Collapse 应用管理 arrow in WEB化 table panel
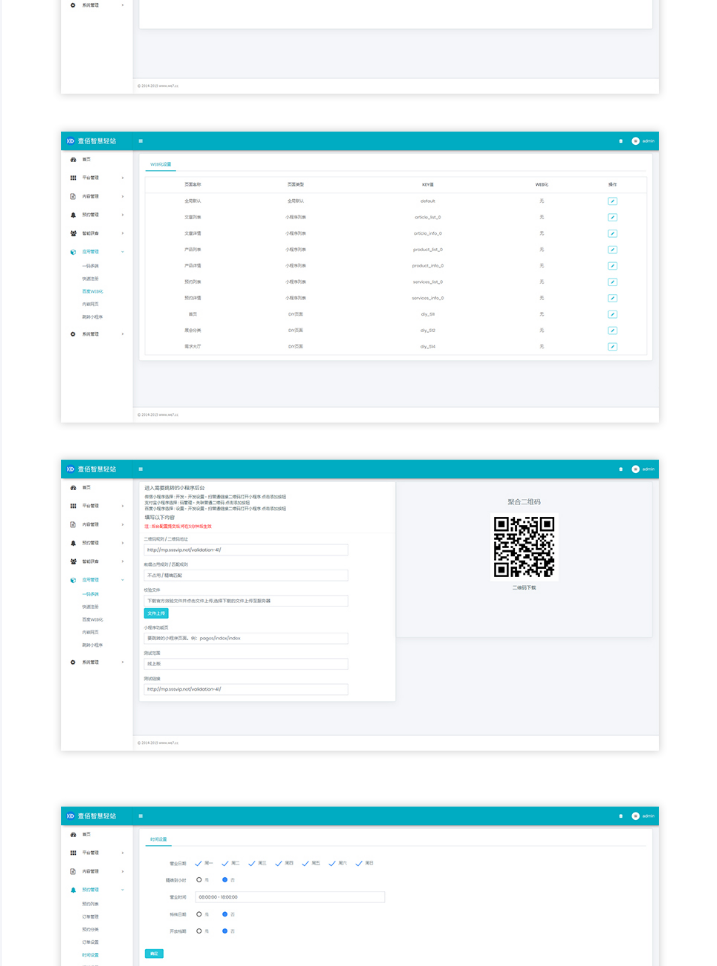717x966 pixels. point(123,252)
